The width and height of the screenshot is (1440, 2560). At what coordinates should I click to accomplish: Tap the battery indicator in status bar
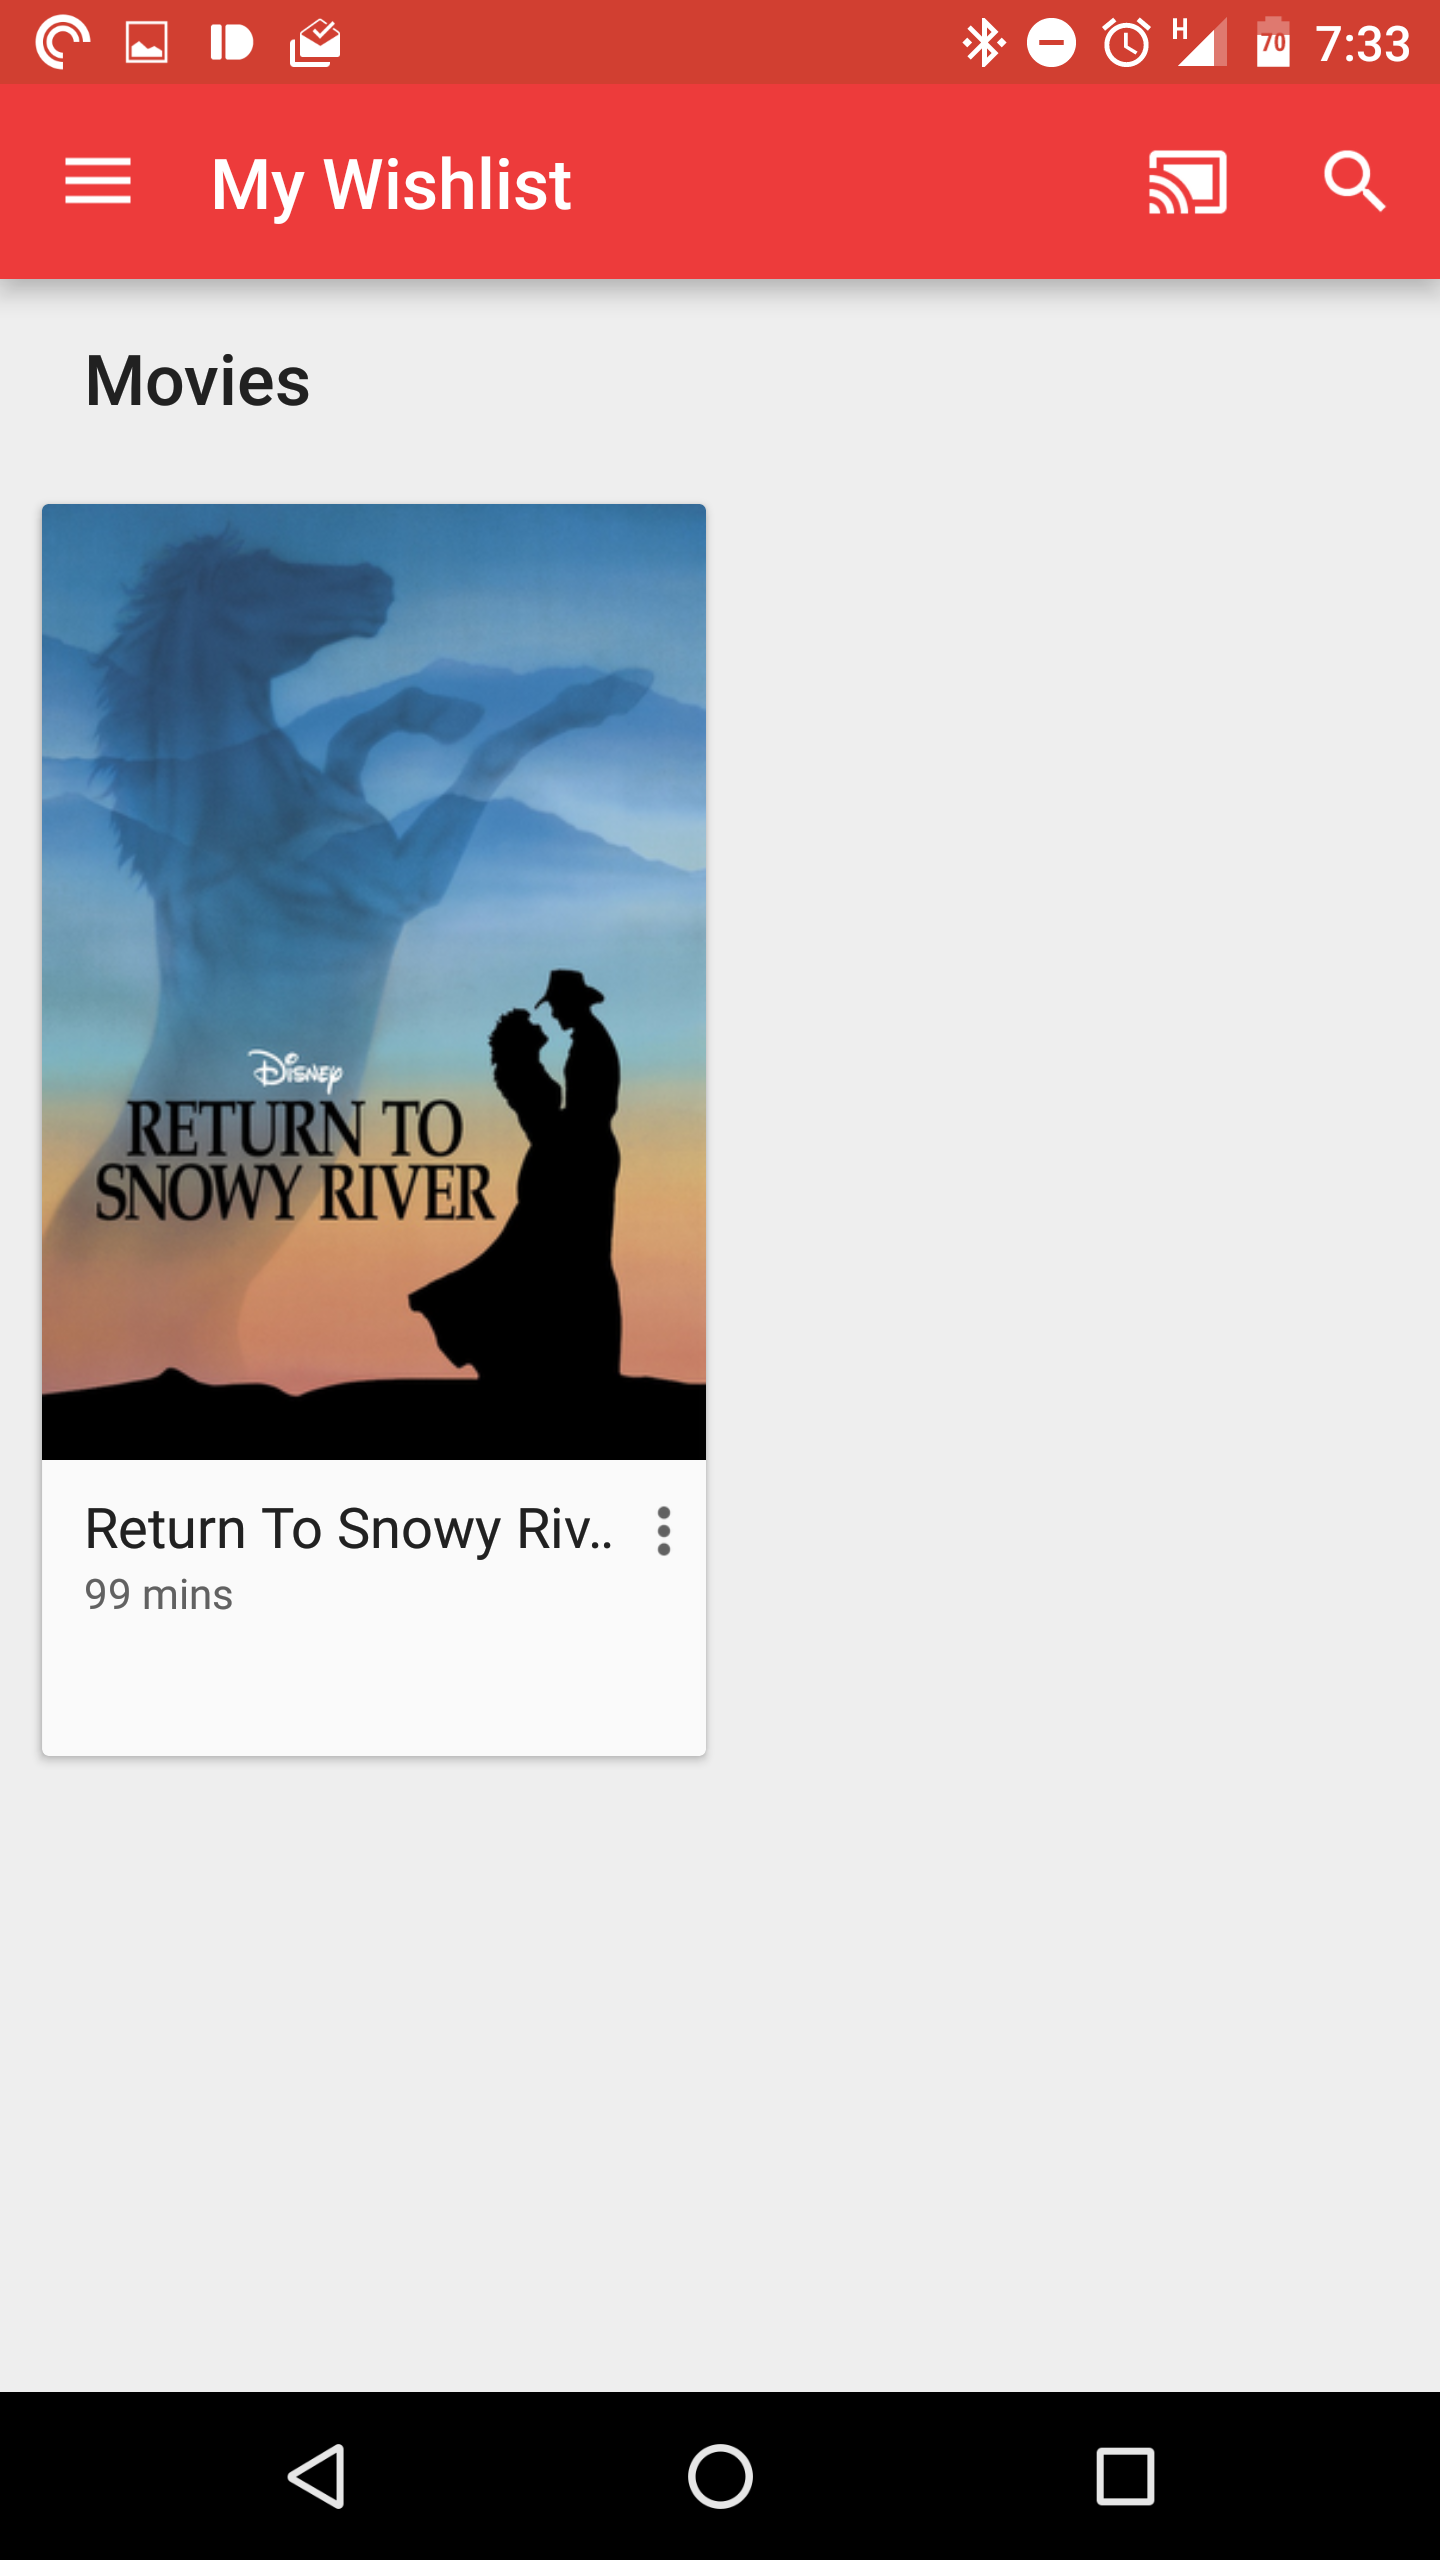(1273, 43)
